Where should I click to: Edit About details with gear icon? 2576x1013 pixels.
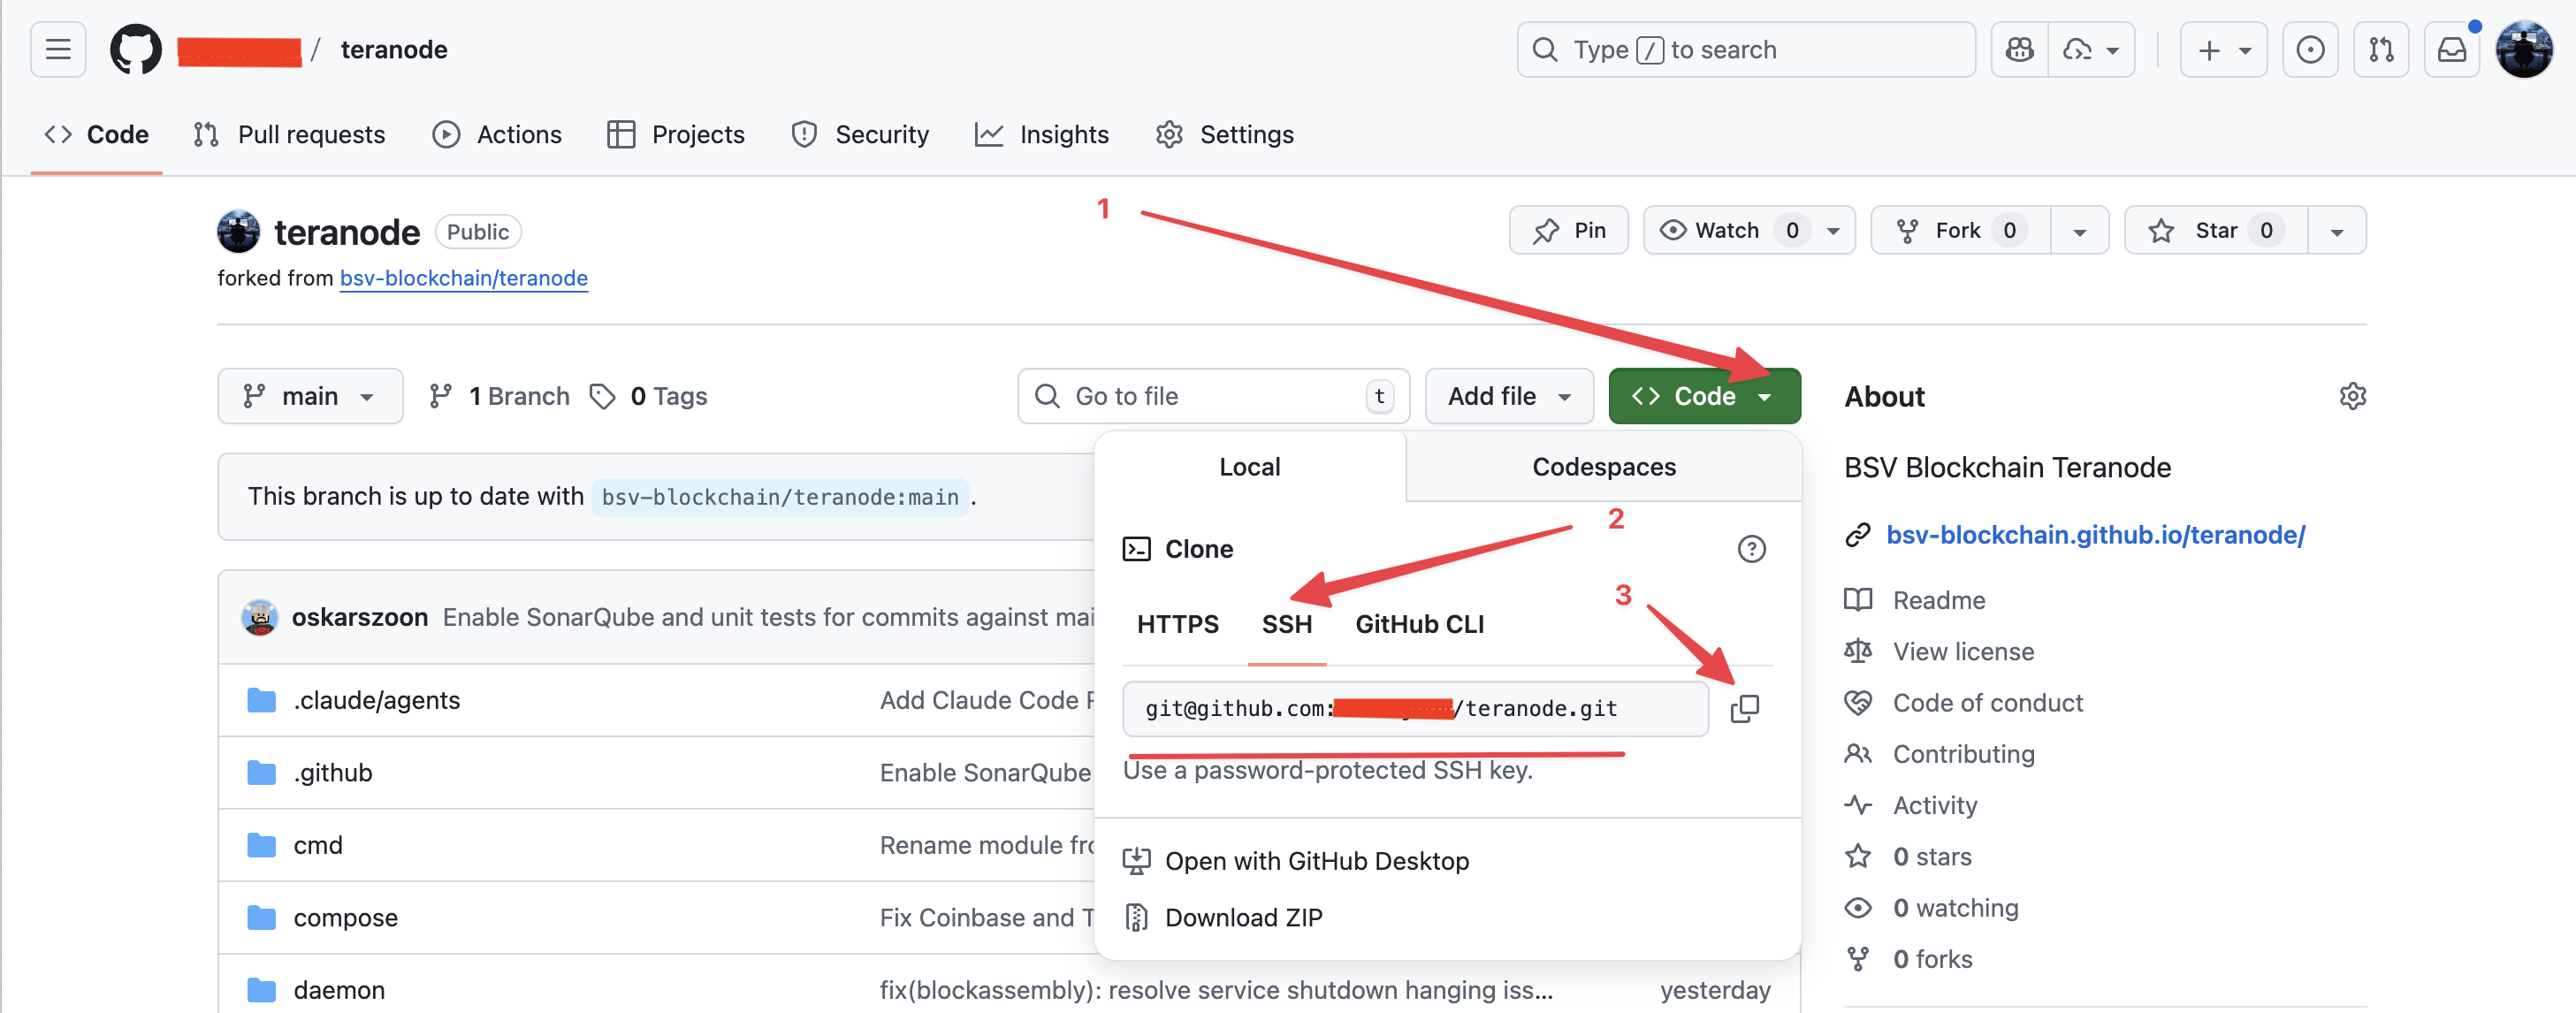click(x=2352, y=396)
